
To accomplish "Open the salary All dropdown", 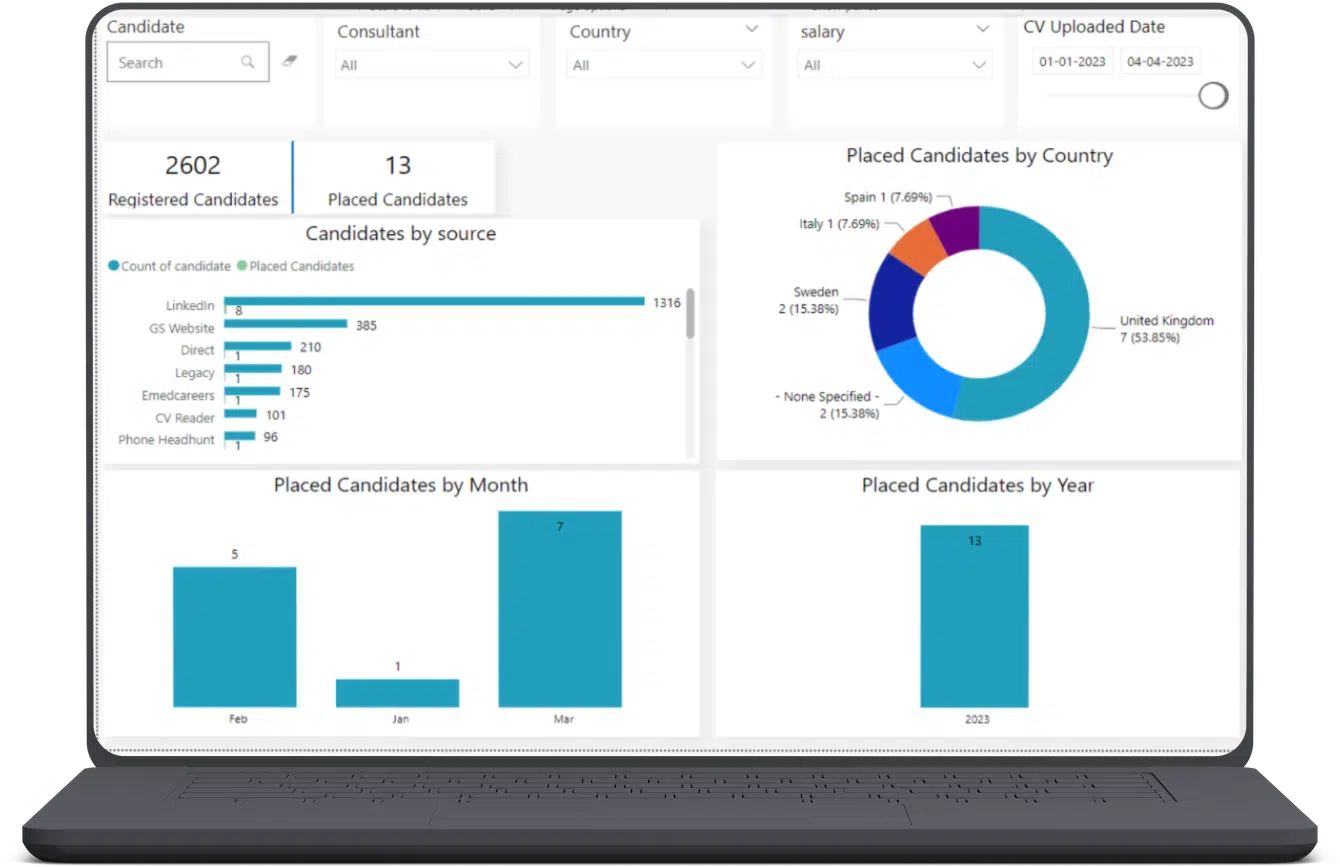I will coord(895,65).
